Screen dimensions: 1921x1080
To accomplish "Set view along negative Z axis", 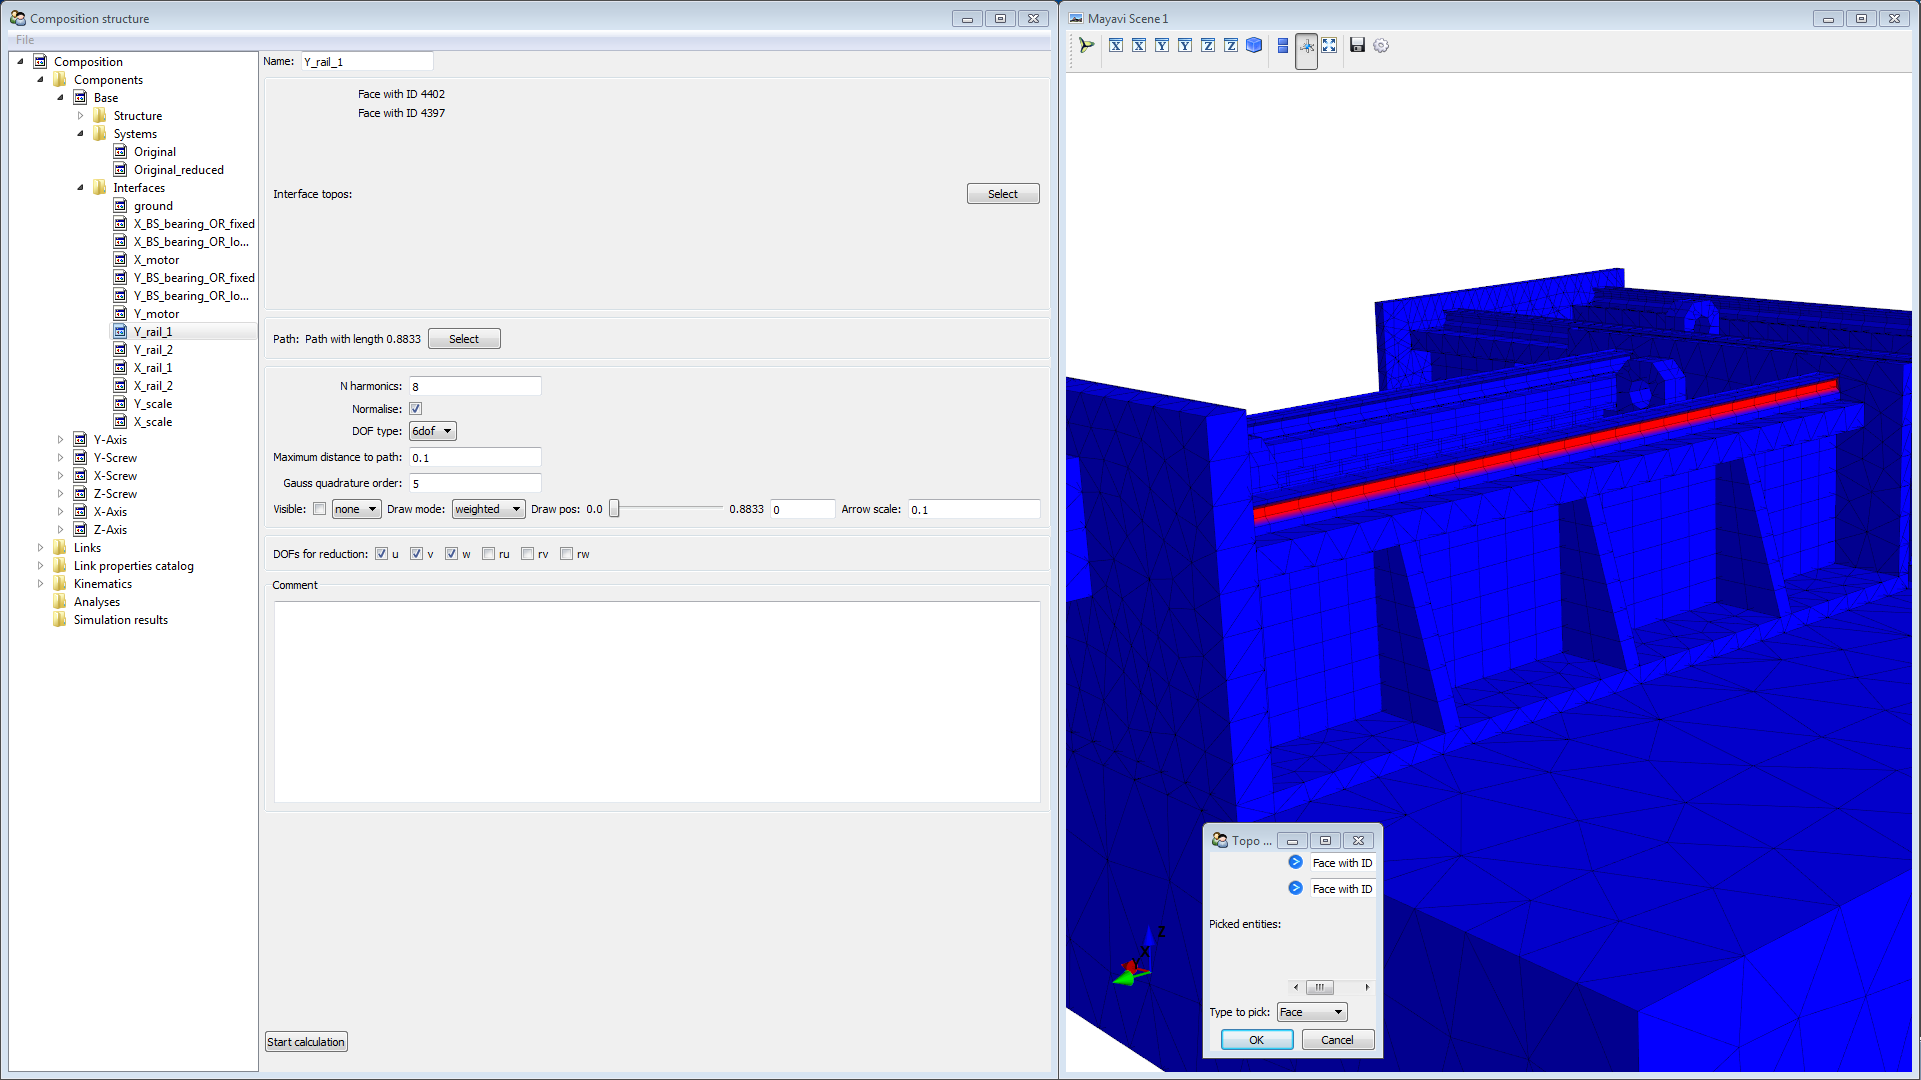I will coord(1231,45).
